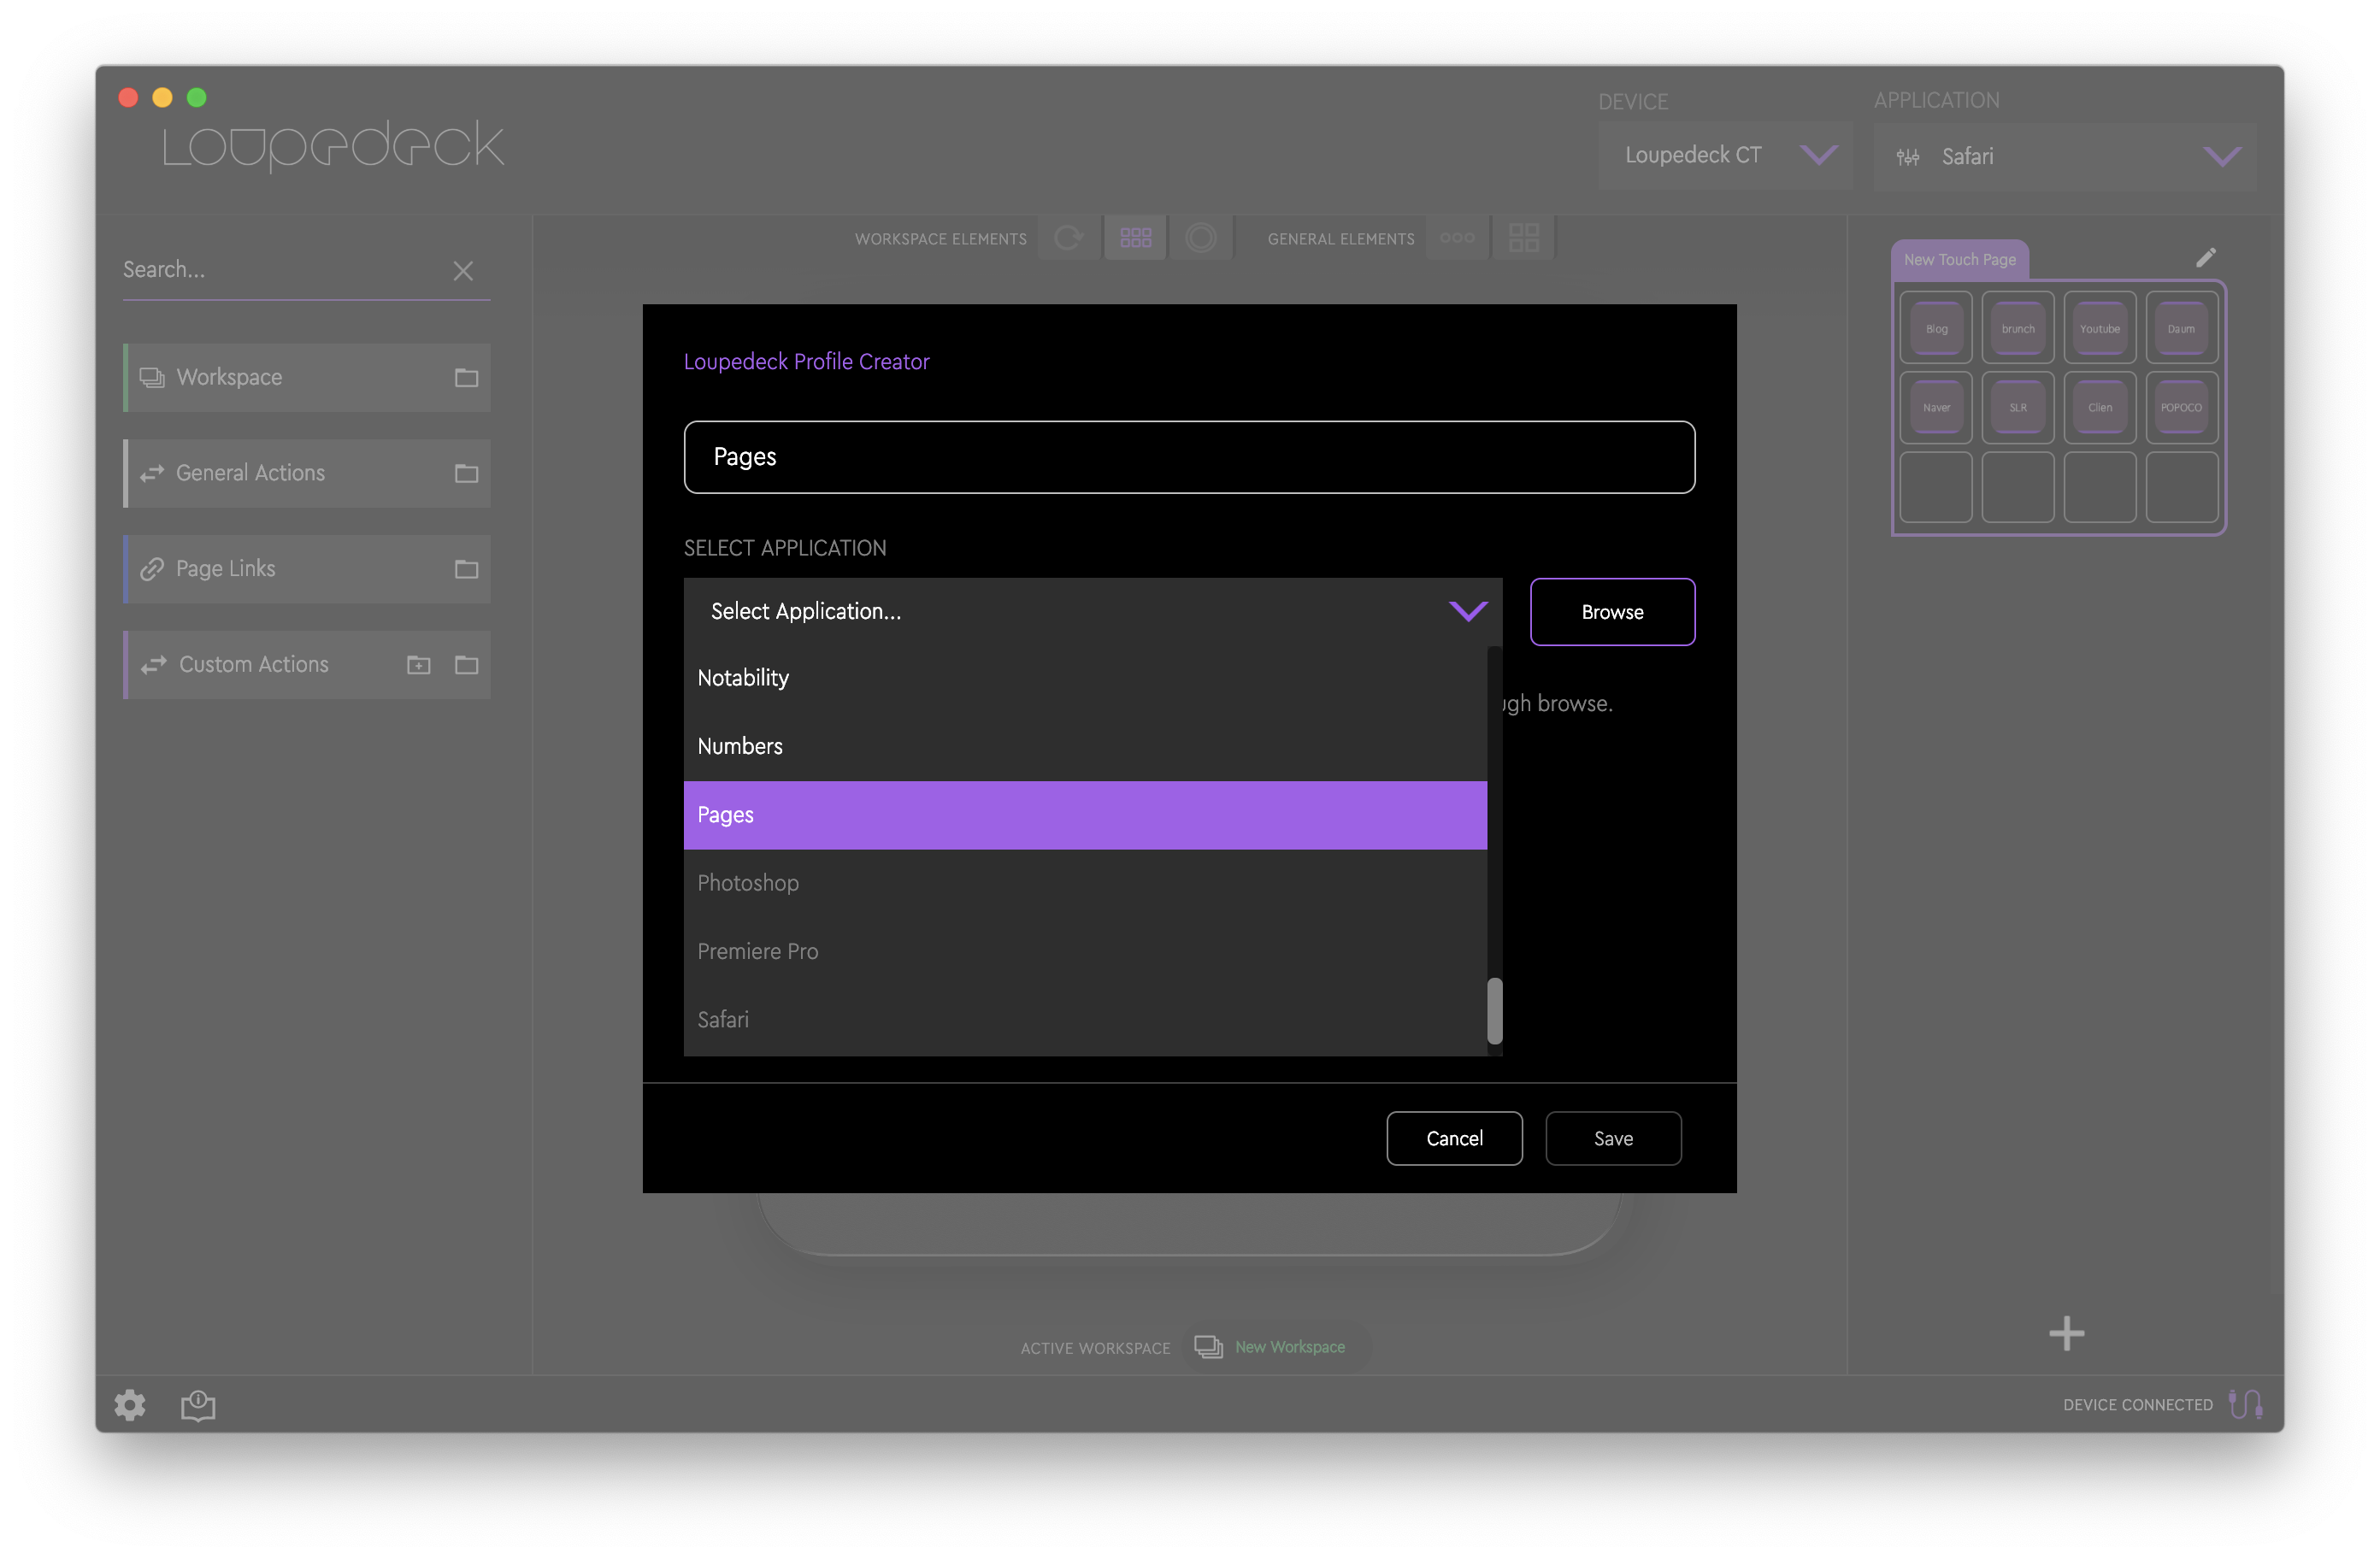Click the rotate workspace element icon
This screenshot has width=2380, height=1559.
tap(1068, 238)
